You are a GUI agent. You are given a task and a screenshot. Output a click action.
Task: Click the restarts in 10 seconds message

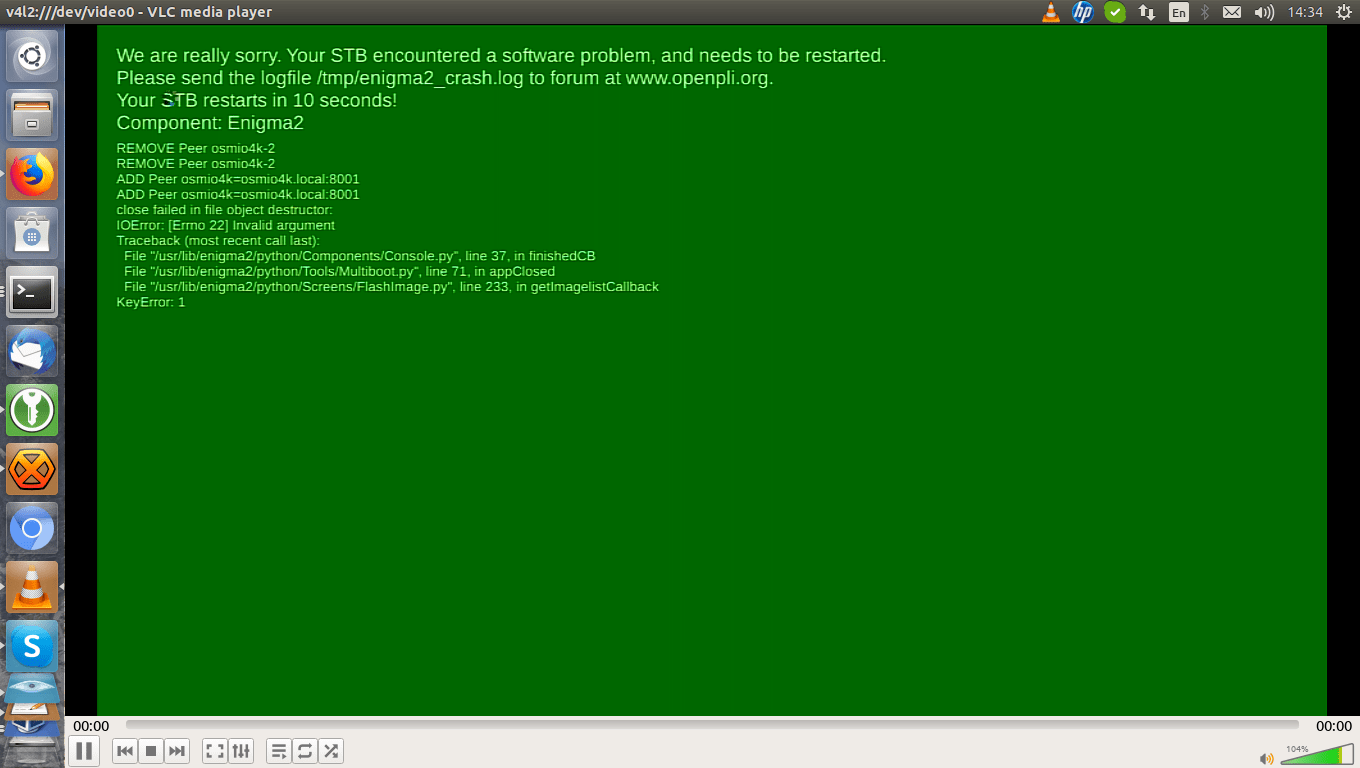[257, 100]
